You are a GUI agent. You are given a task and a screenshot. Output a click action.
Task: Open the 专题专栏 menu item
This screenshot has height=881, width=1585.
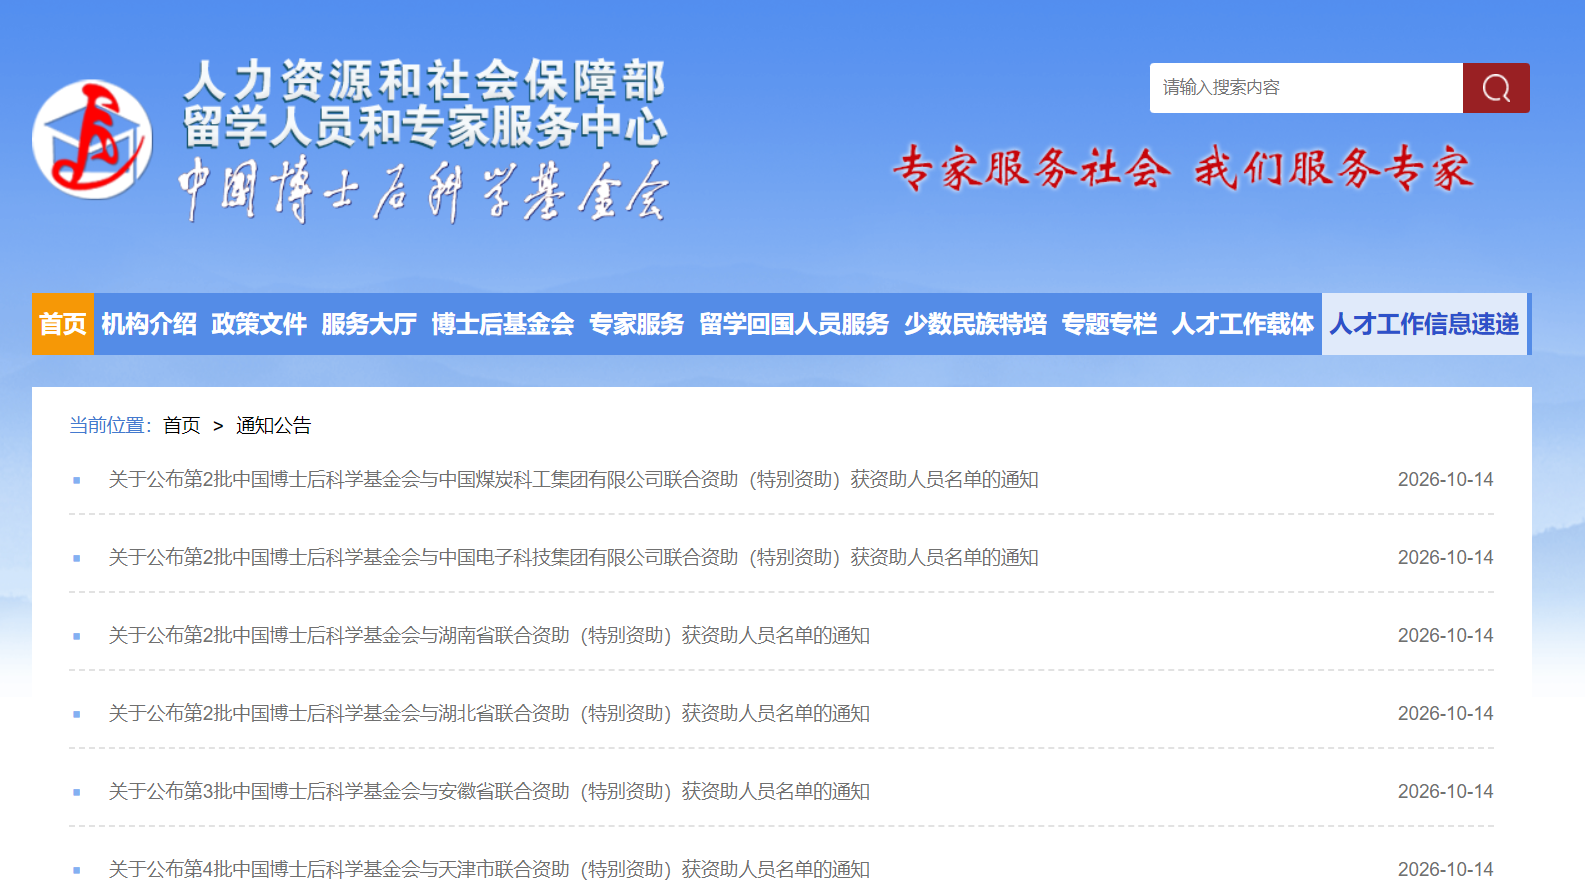pos(1110,324)
